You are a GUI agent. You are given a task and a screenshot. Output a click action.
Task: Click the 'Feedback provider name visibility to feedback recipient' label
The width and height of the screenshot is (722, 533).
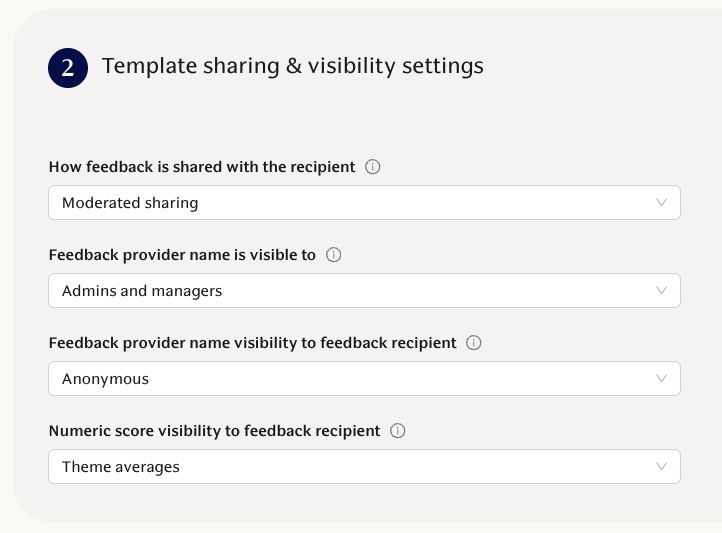coord(252,343)
